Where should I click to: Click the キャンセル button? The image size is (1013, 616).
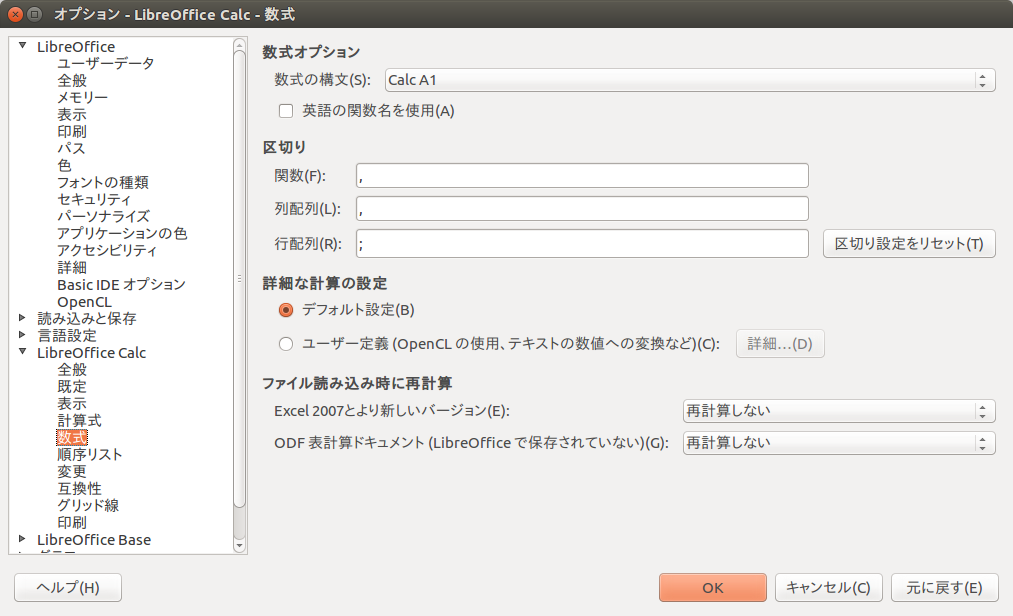[828, 588]
